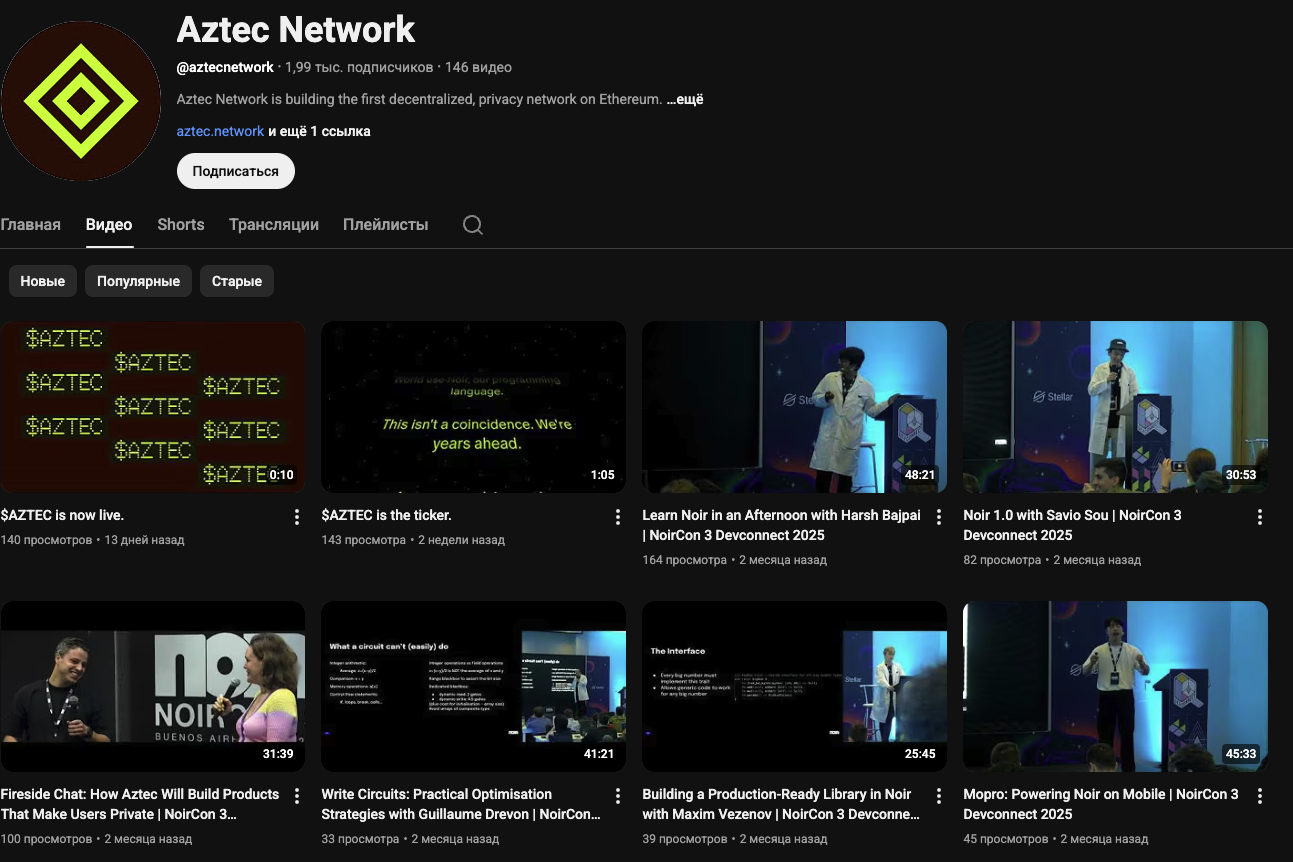This screenshot has width=1293, height=862.
Task: Switch to the Shorts tab
Action: (x=180, y=225)
